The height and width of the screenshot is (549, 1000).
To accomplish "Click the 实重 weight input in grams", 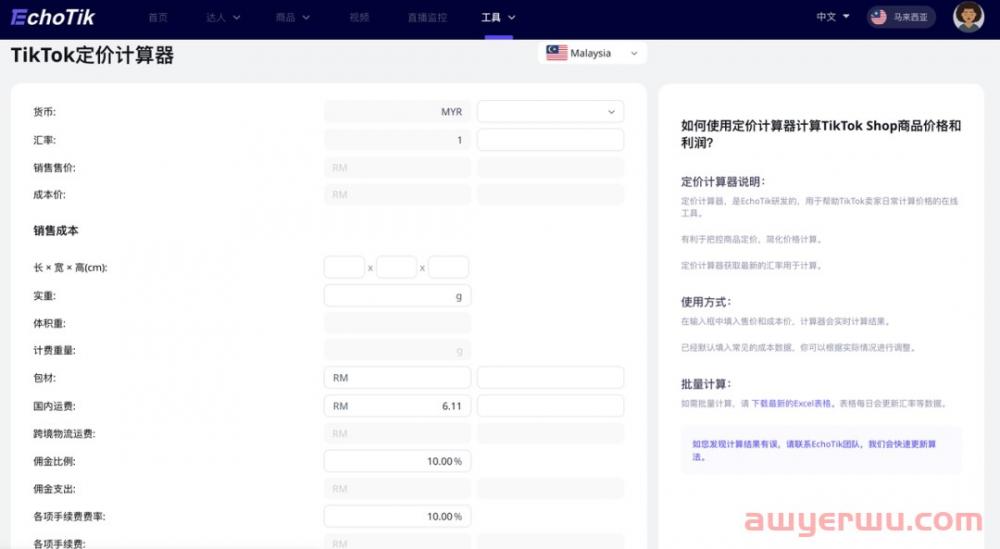I will pyautogui.click(x=397, y=296).
